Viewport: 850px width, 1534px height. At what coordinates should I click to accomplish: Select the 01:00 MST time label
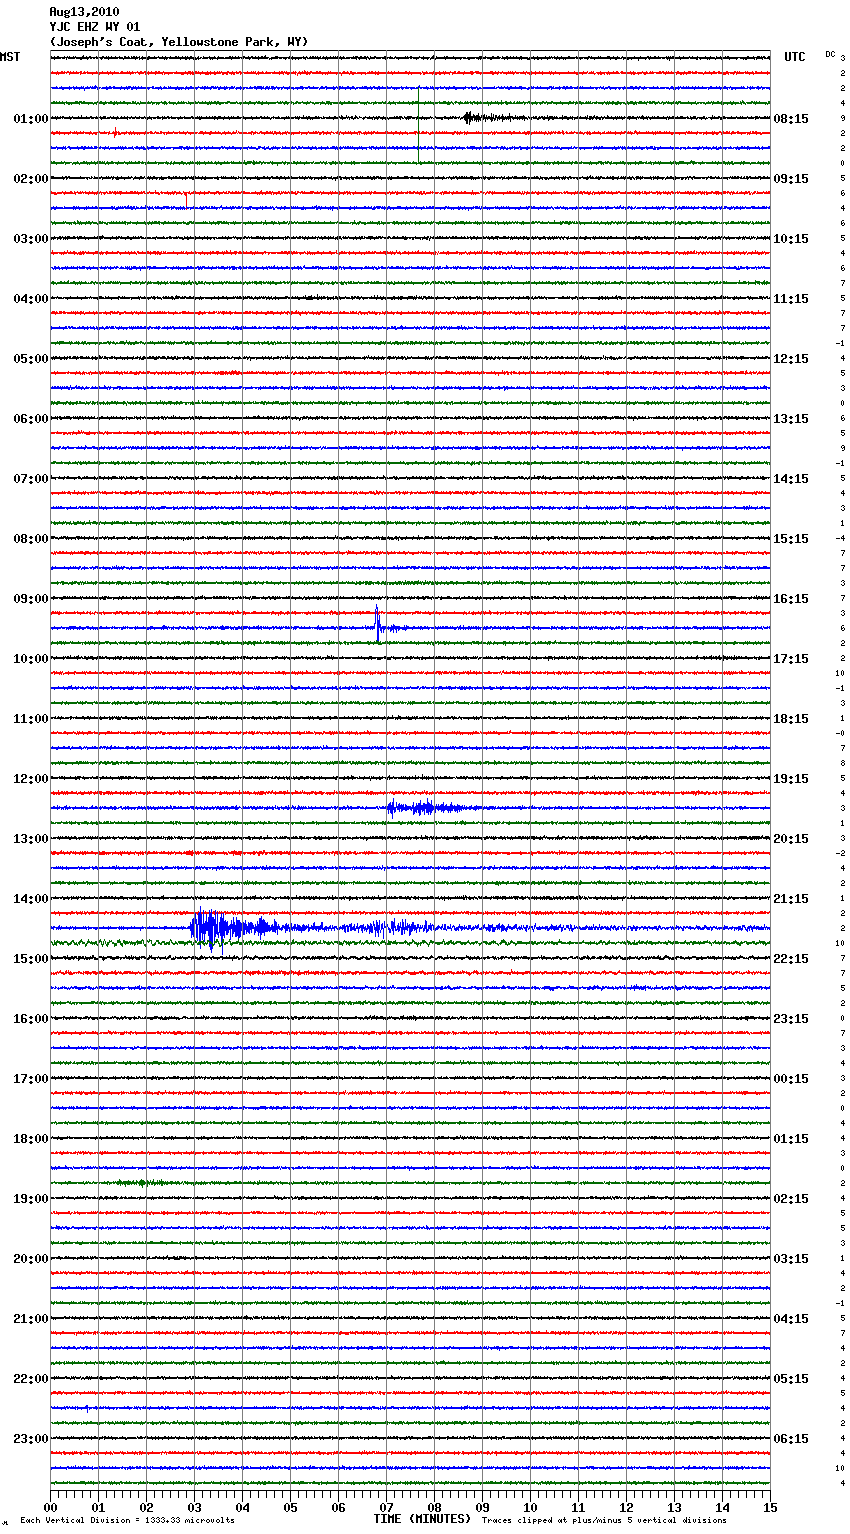31,119
